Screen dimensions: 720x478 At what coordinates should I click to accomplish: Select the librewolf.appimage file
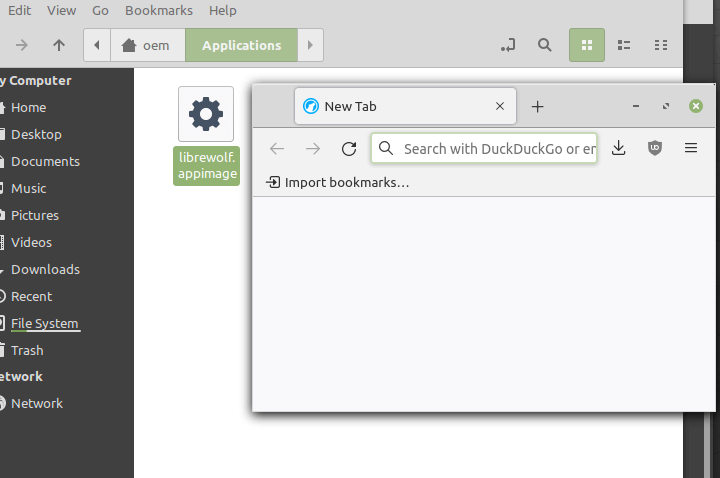206,135
